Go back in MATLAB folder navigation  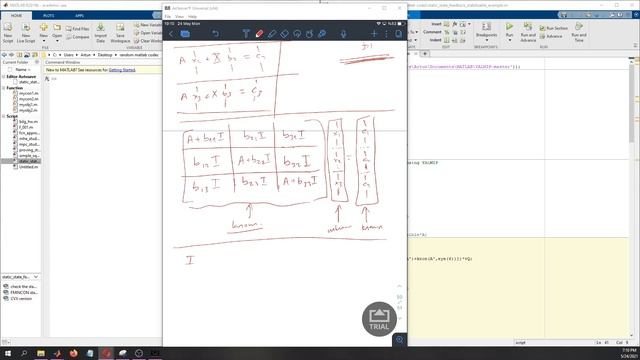click(4, 55)
